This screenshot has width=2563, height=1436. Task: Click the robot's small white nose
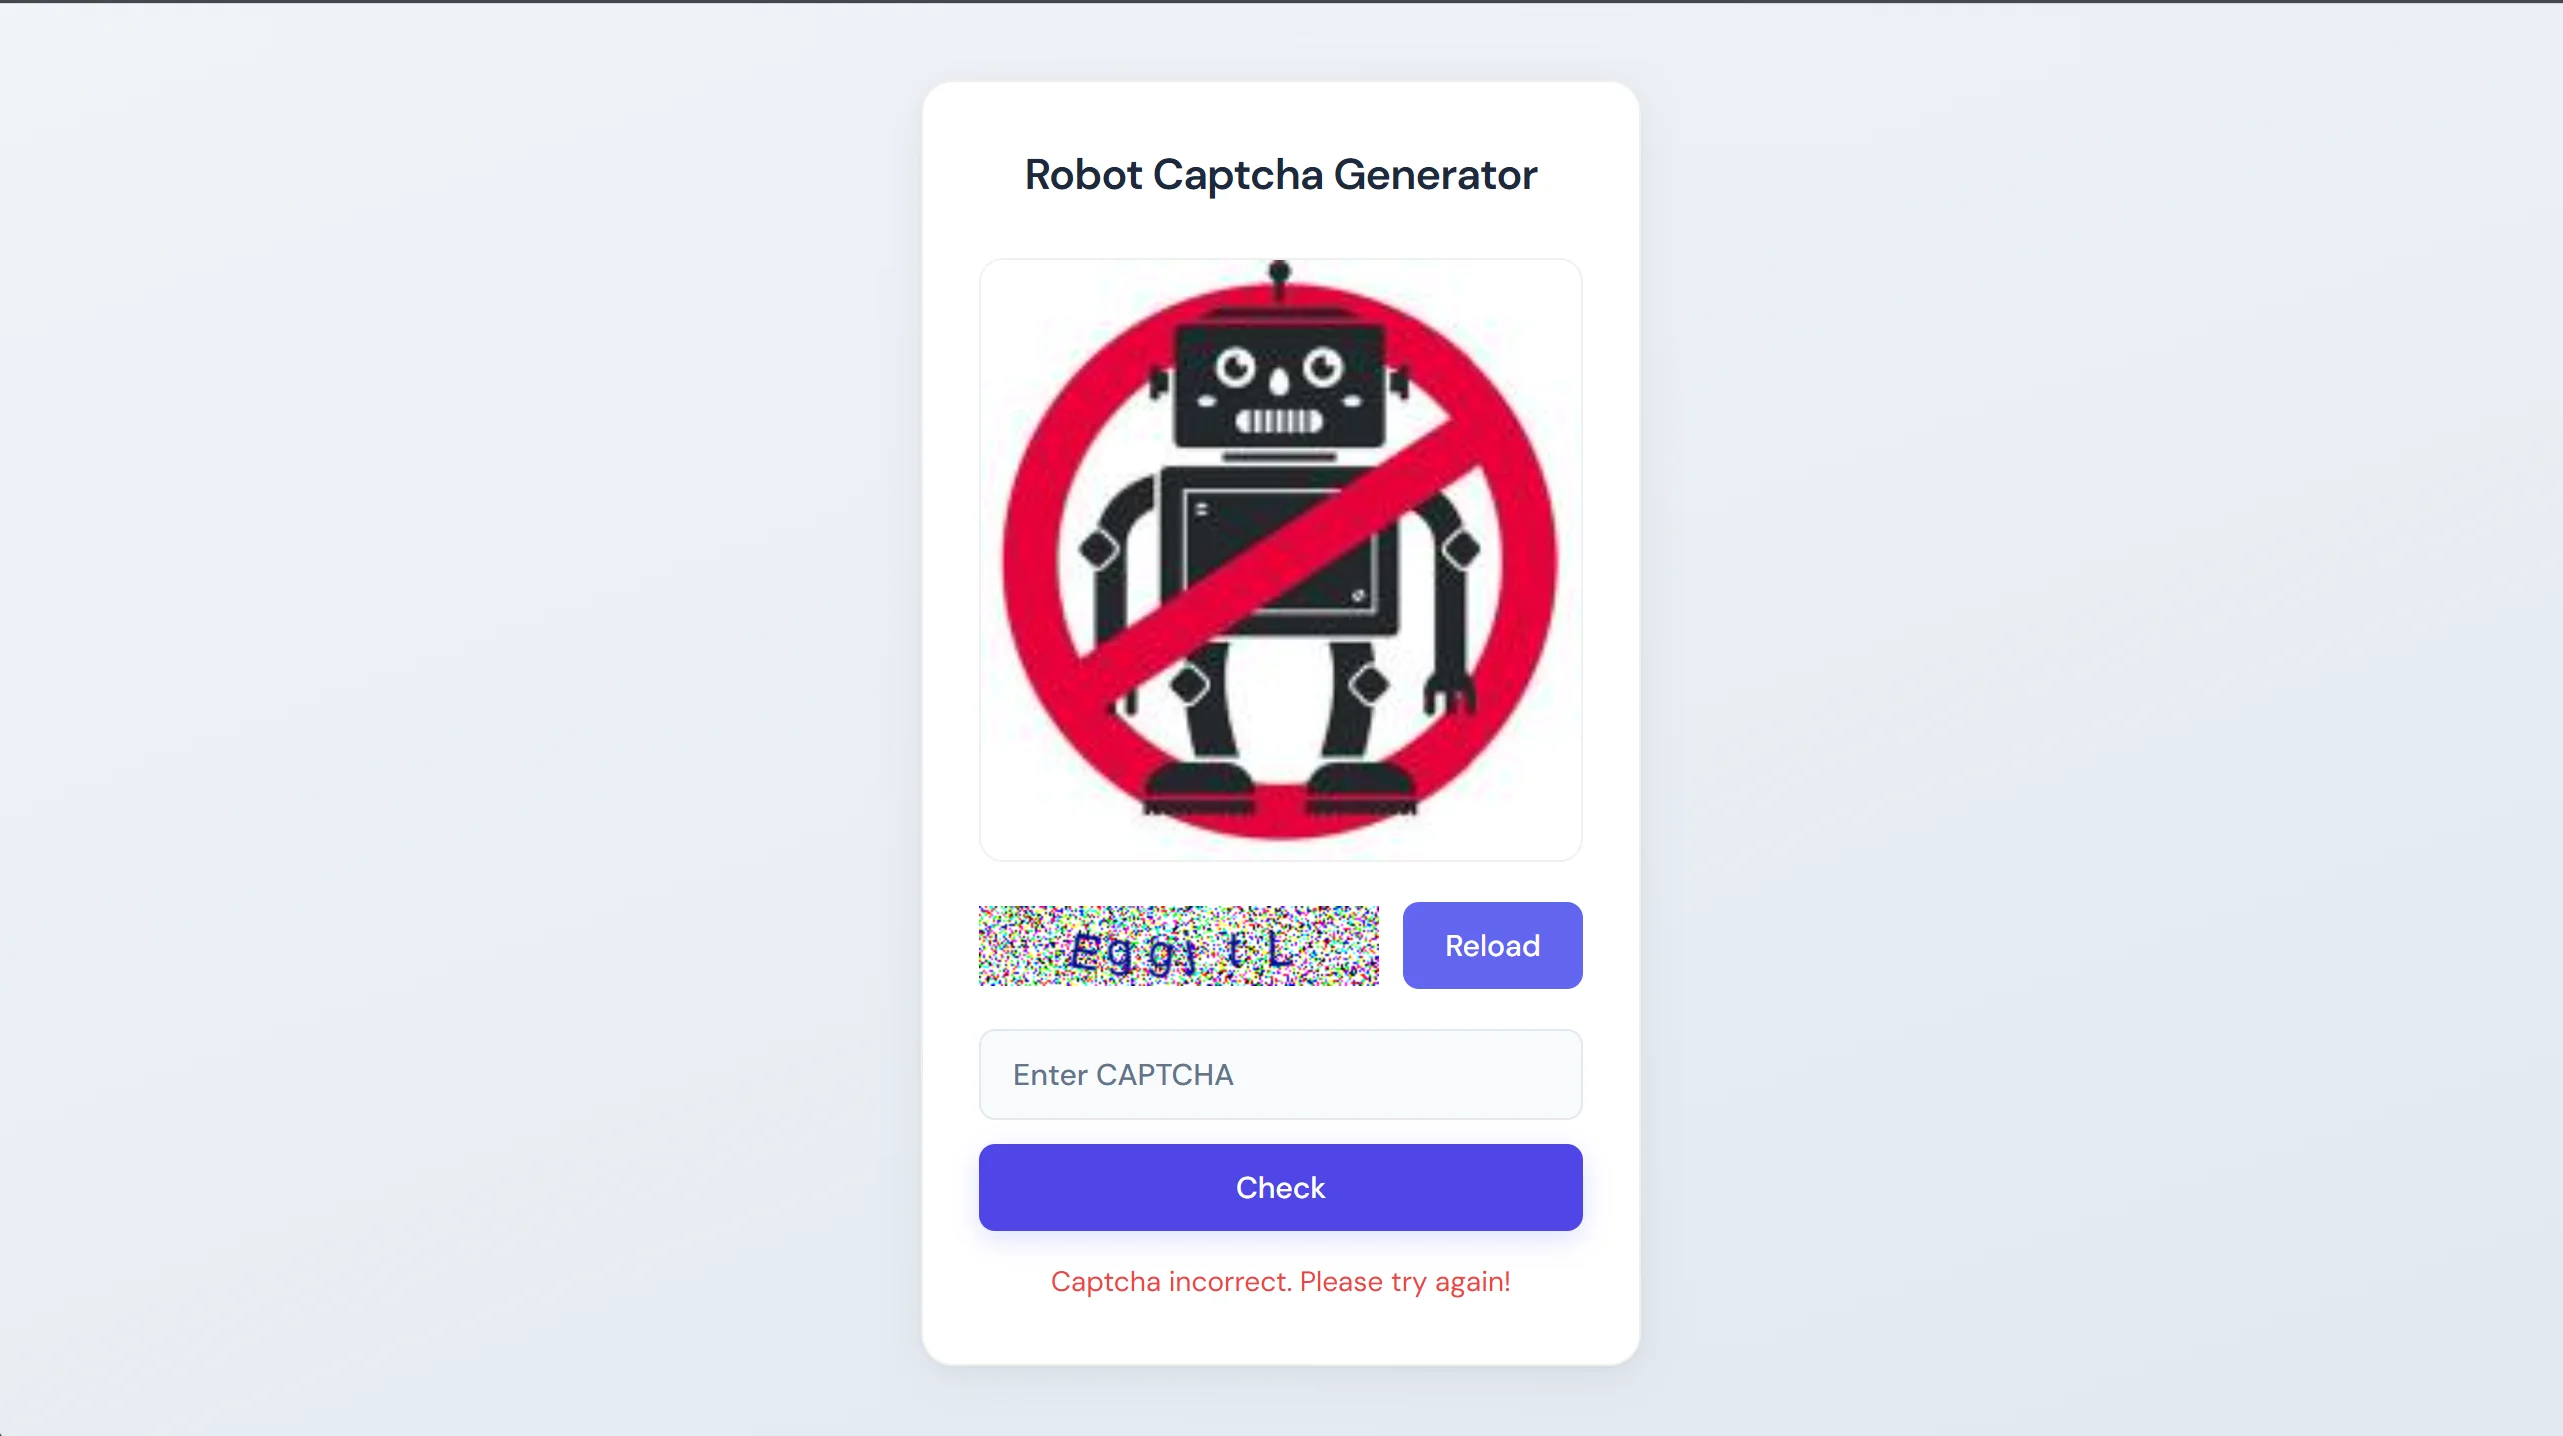(x=1279, y=382)
